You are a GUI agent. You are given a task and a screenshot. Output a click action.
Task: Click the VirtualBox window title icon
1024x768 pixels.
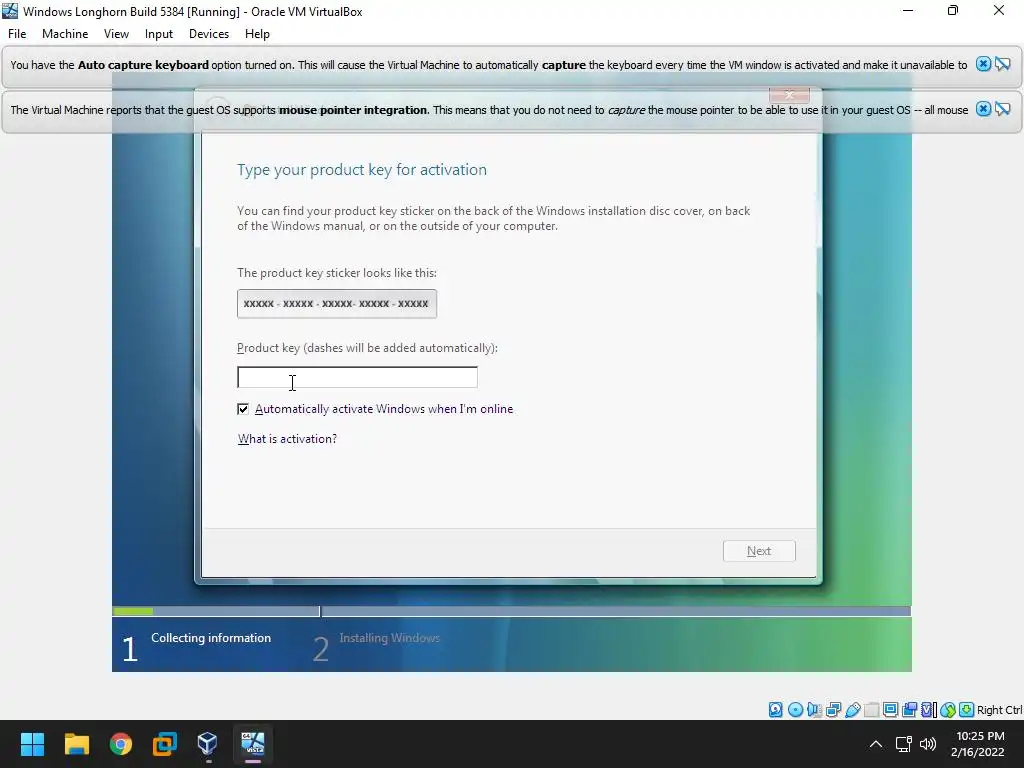pyautogui.click(x=10, y=11)
